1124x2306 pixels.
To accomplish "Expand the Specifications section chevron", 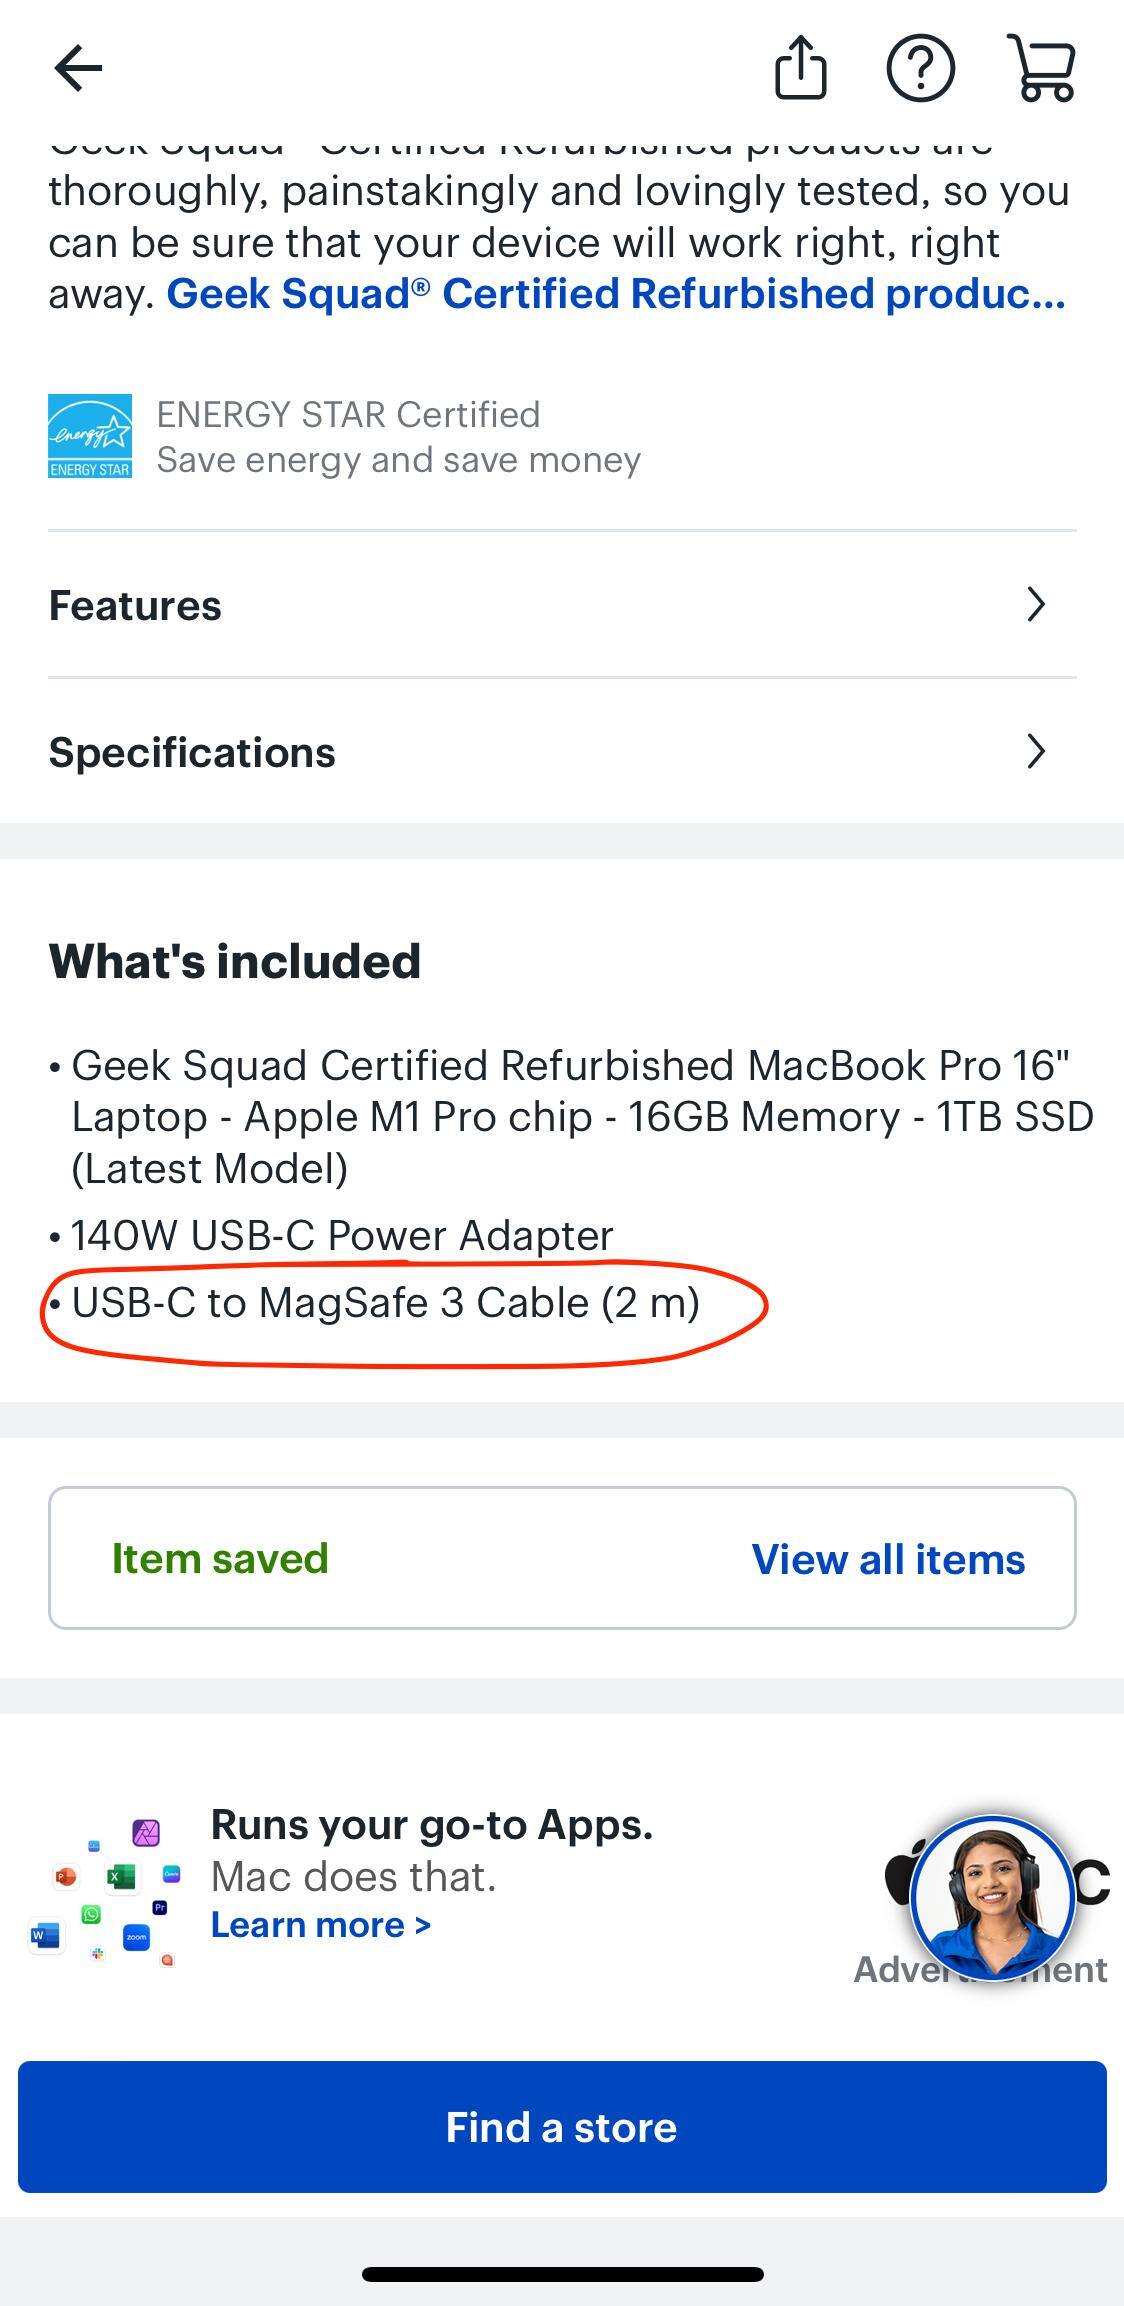I will 1036,751.
